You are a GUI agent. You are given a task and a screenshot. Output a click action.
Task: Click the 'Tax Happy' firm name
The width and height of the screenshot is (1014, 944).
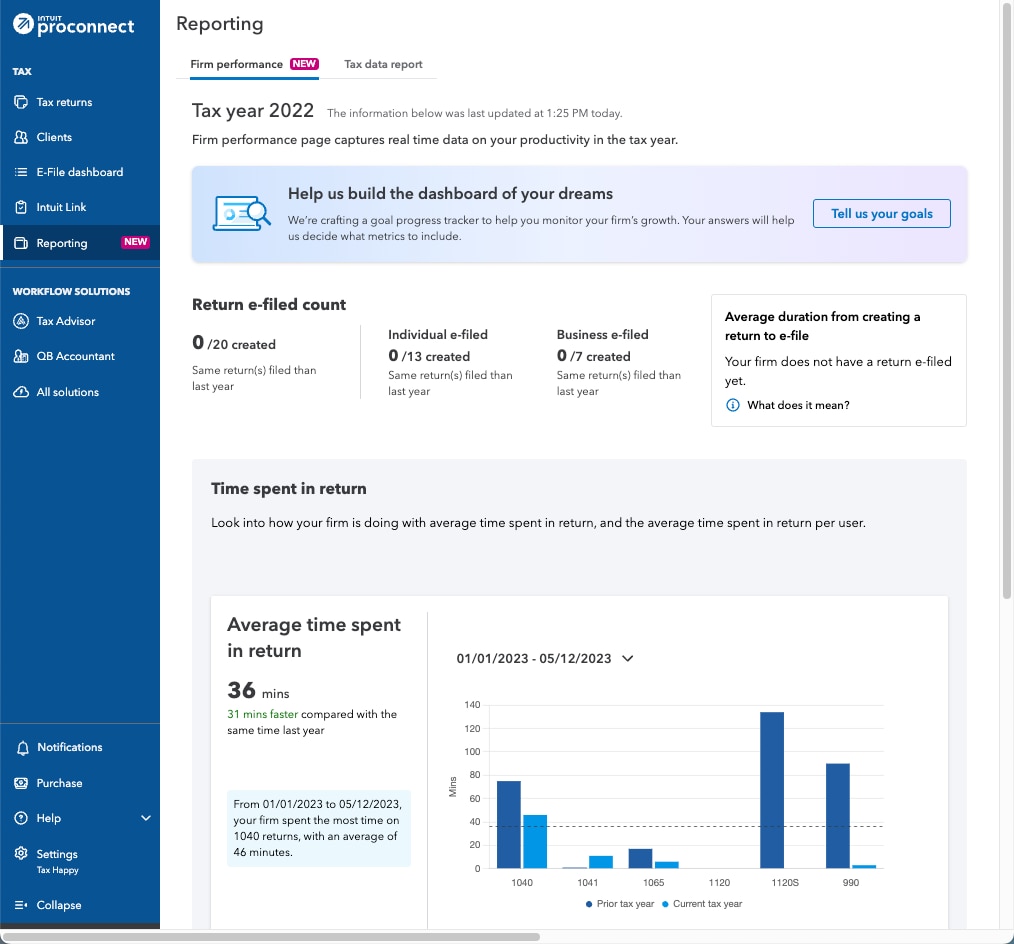(58, 870)
